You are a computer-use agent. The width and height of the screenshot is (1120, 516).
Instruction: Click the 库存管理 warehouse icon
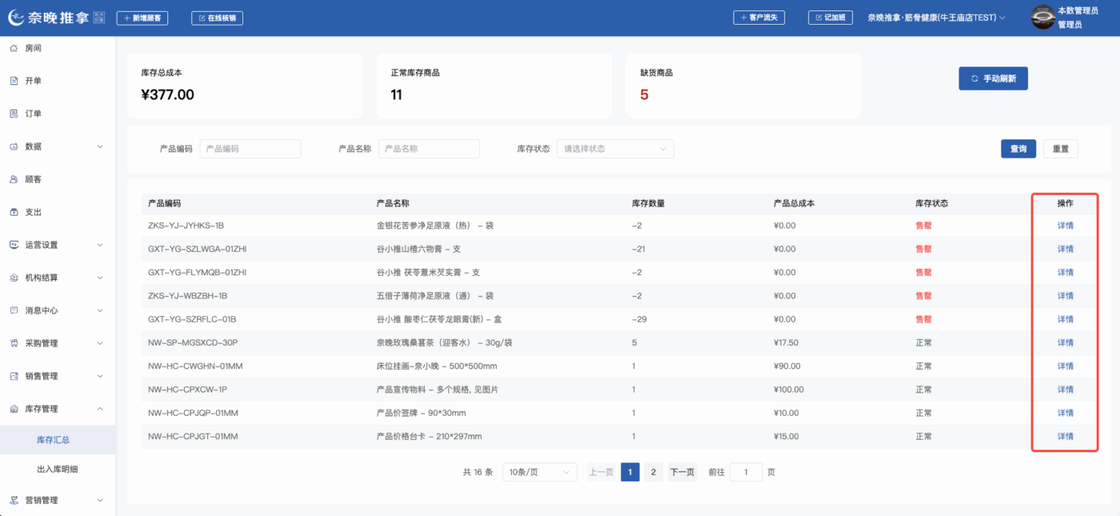point(14,409)
